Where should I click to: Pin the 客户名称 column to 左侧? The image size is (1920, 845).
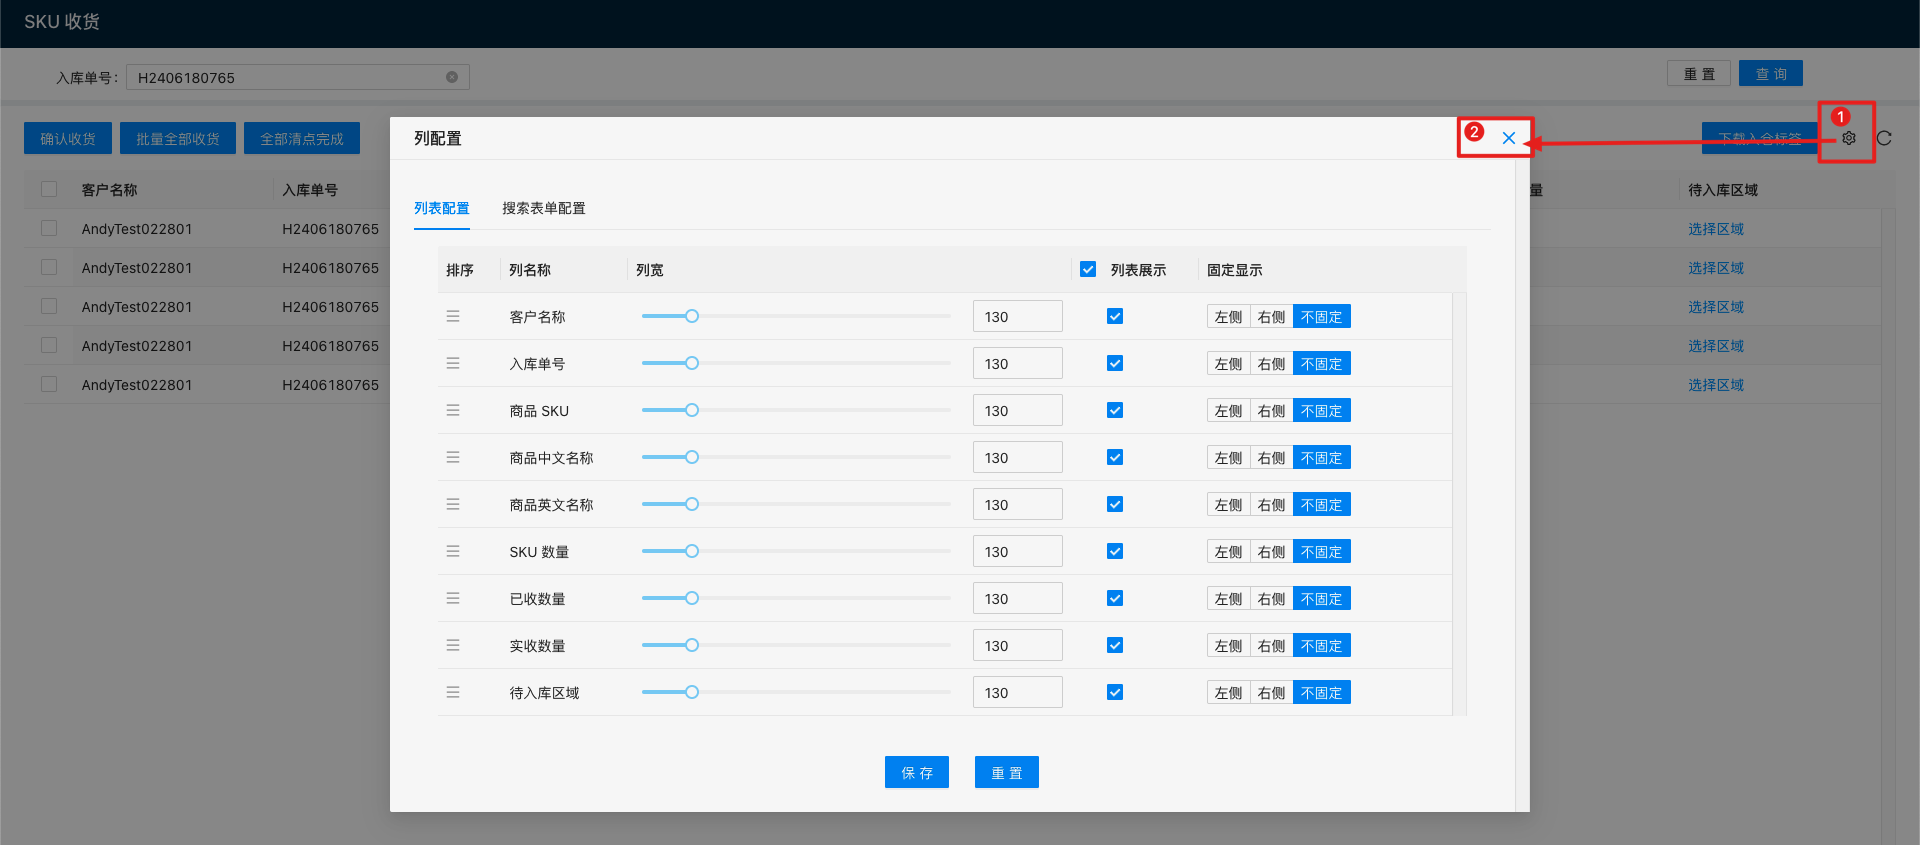point(1228,317)
